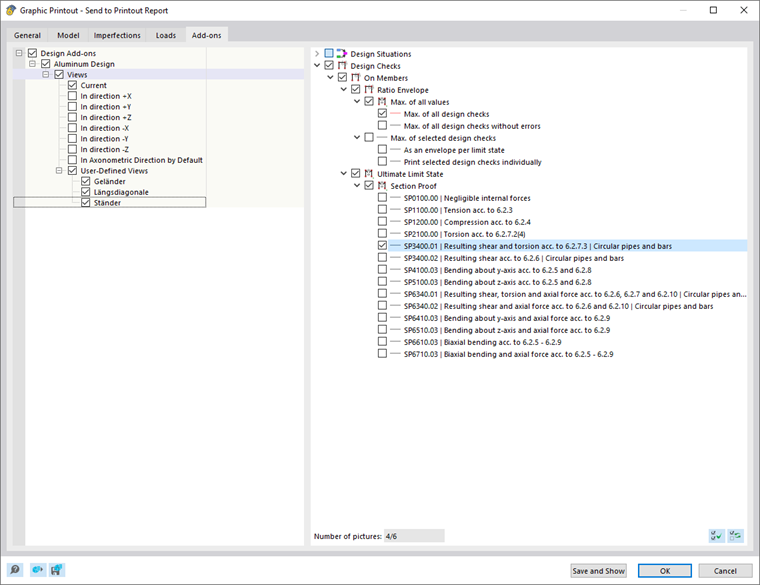Maximize the Graphic Printout window

click(713, 10)
